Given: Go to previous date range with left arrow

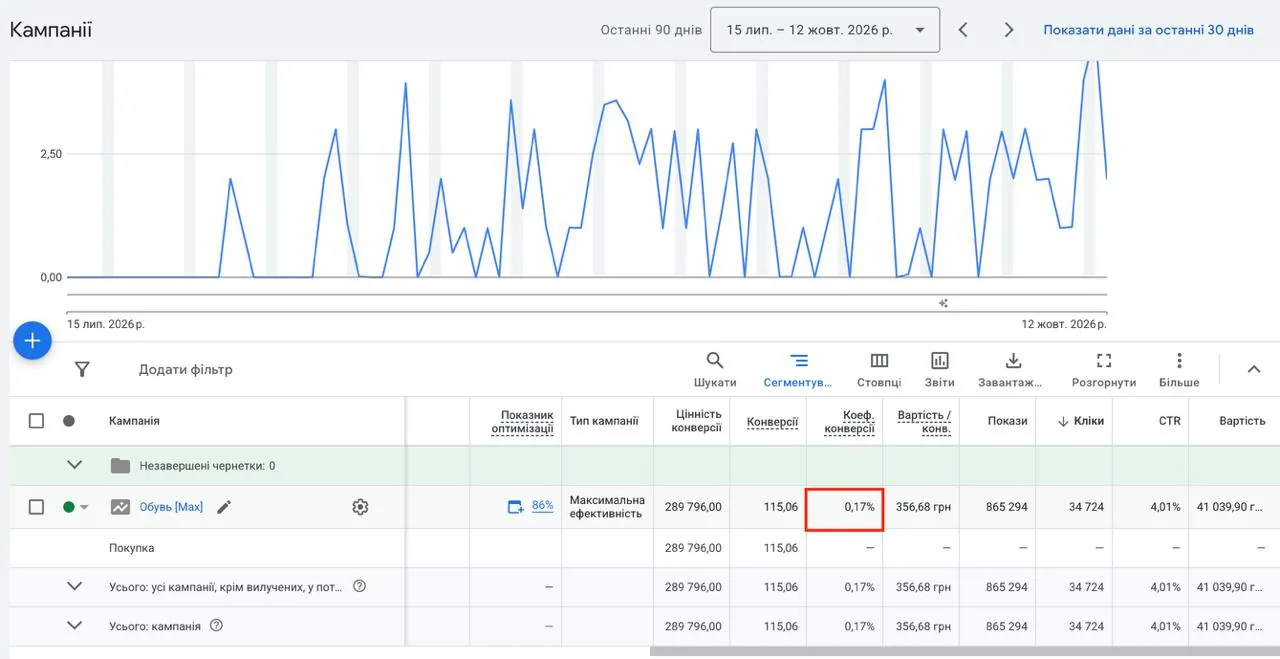Looking at the screenshot, I should pyautogui.click(x=963, y=30).
